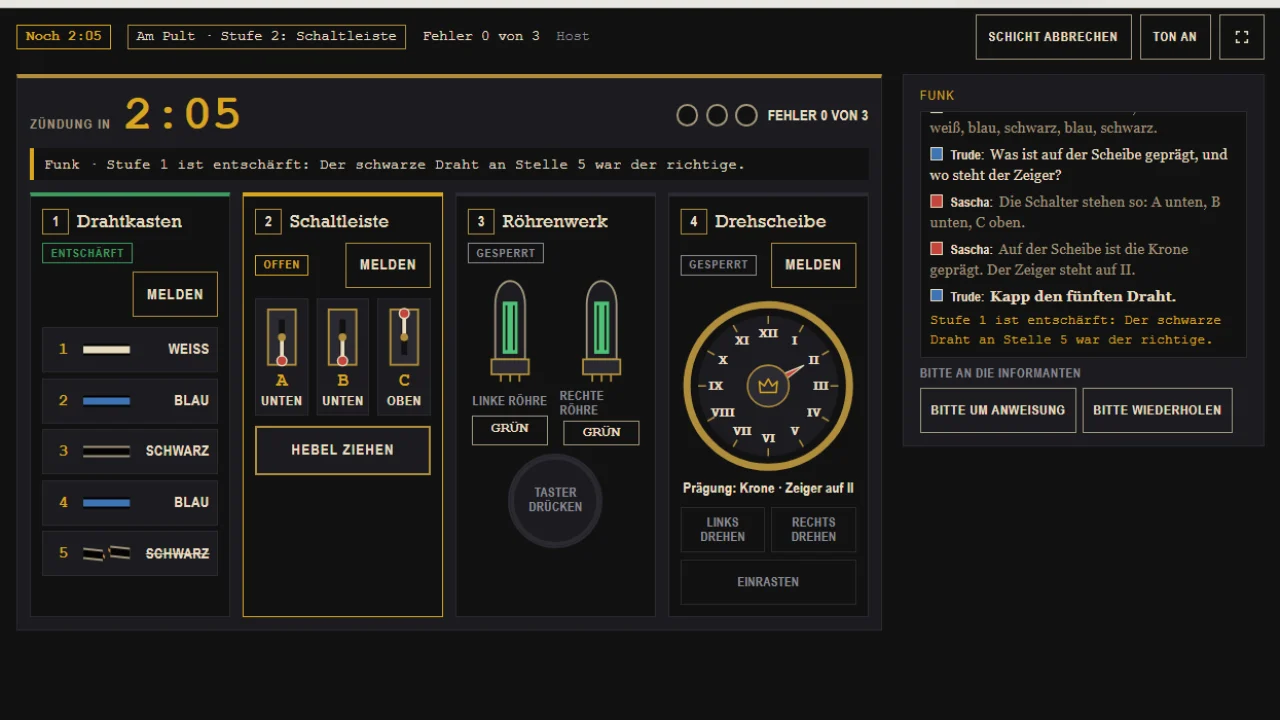Click the message 'Kapp den fünften Draht.'
The width and height of the screenshot is (1280, 720).
[1083, 296]
